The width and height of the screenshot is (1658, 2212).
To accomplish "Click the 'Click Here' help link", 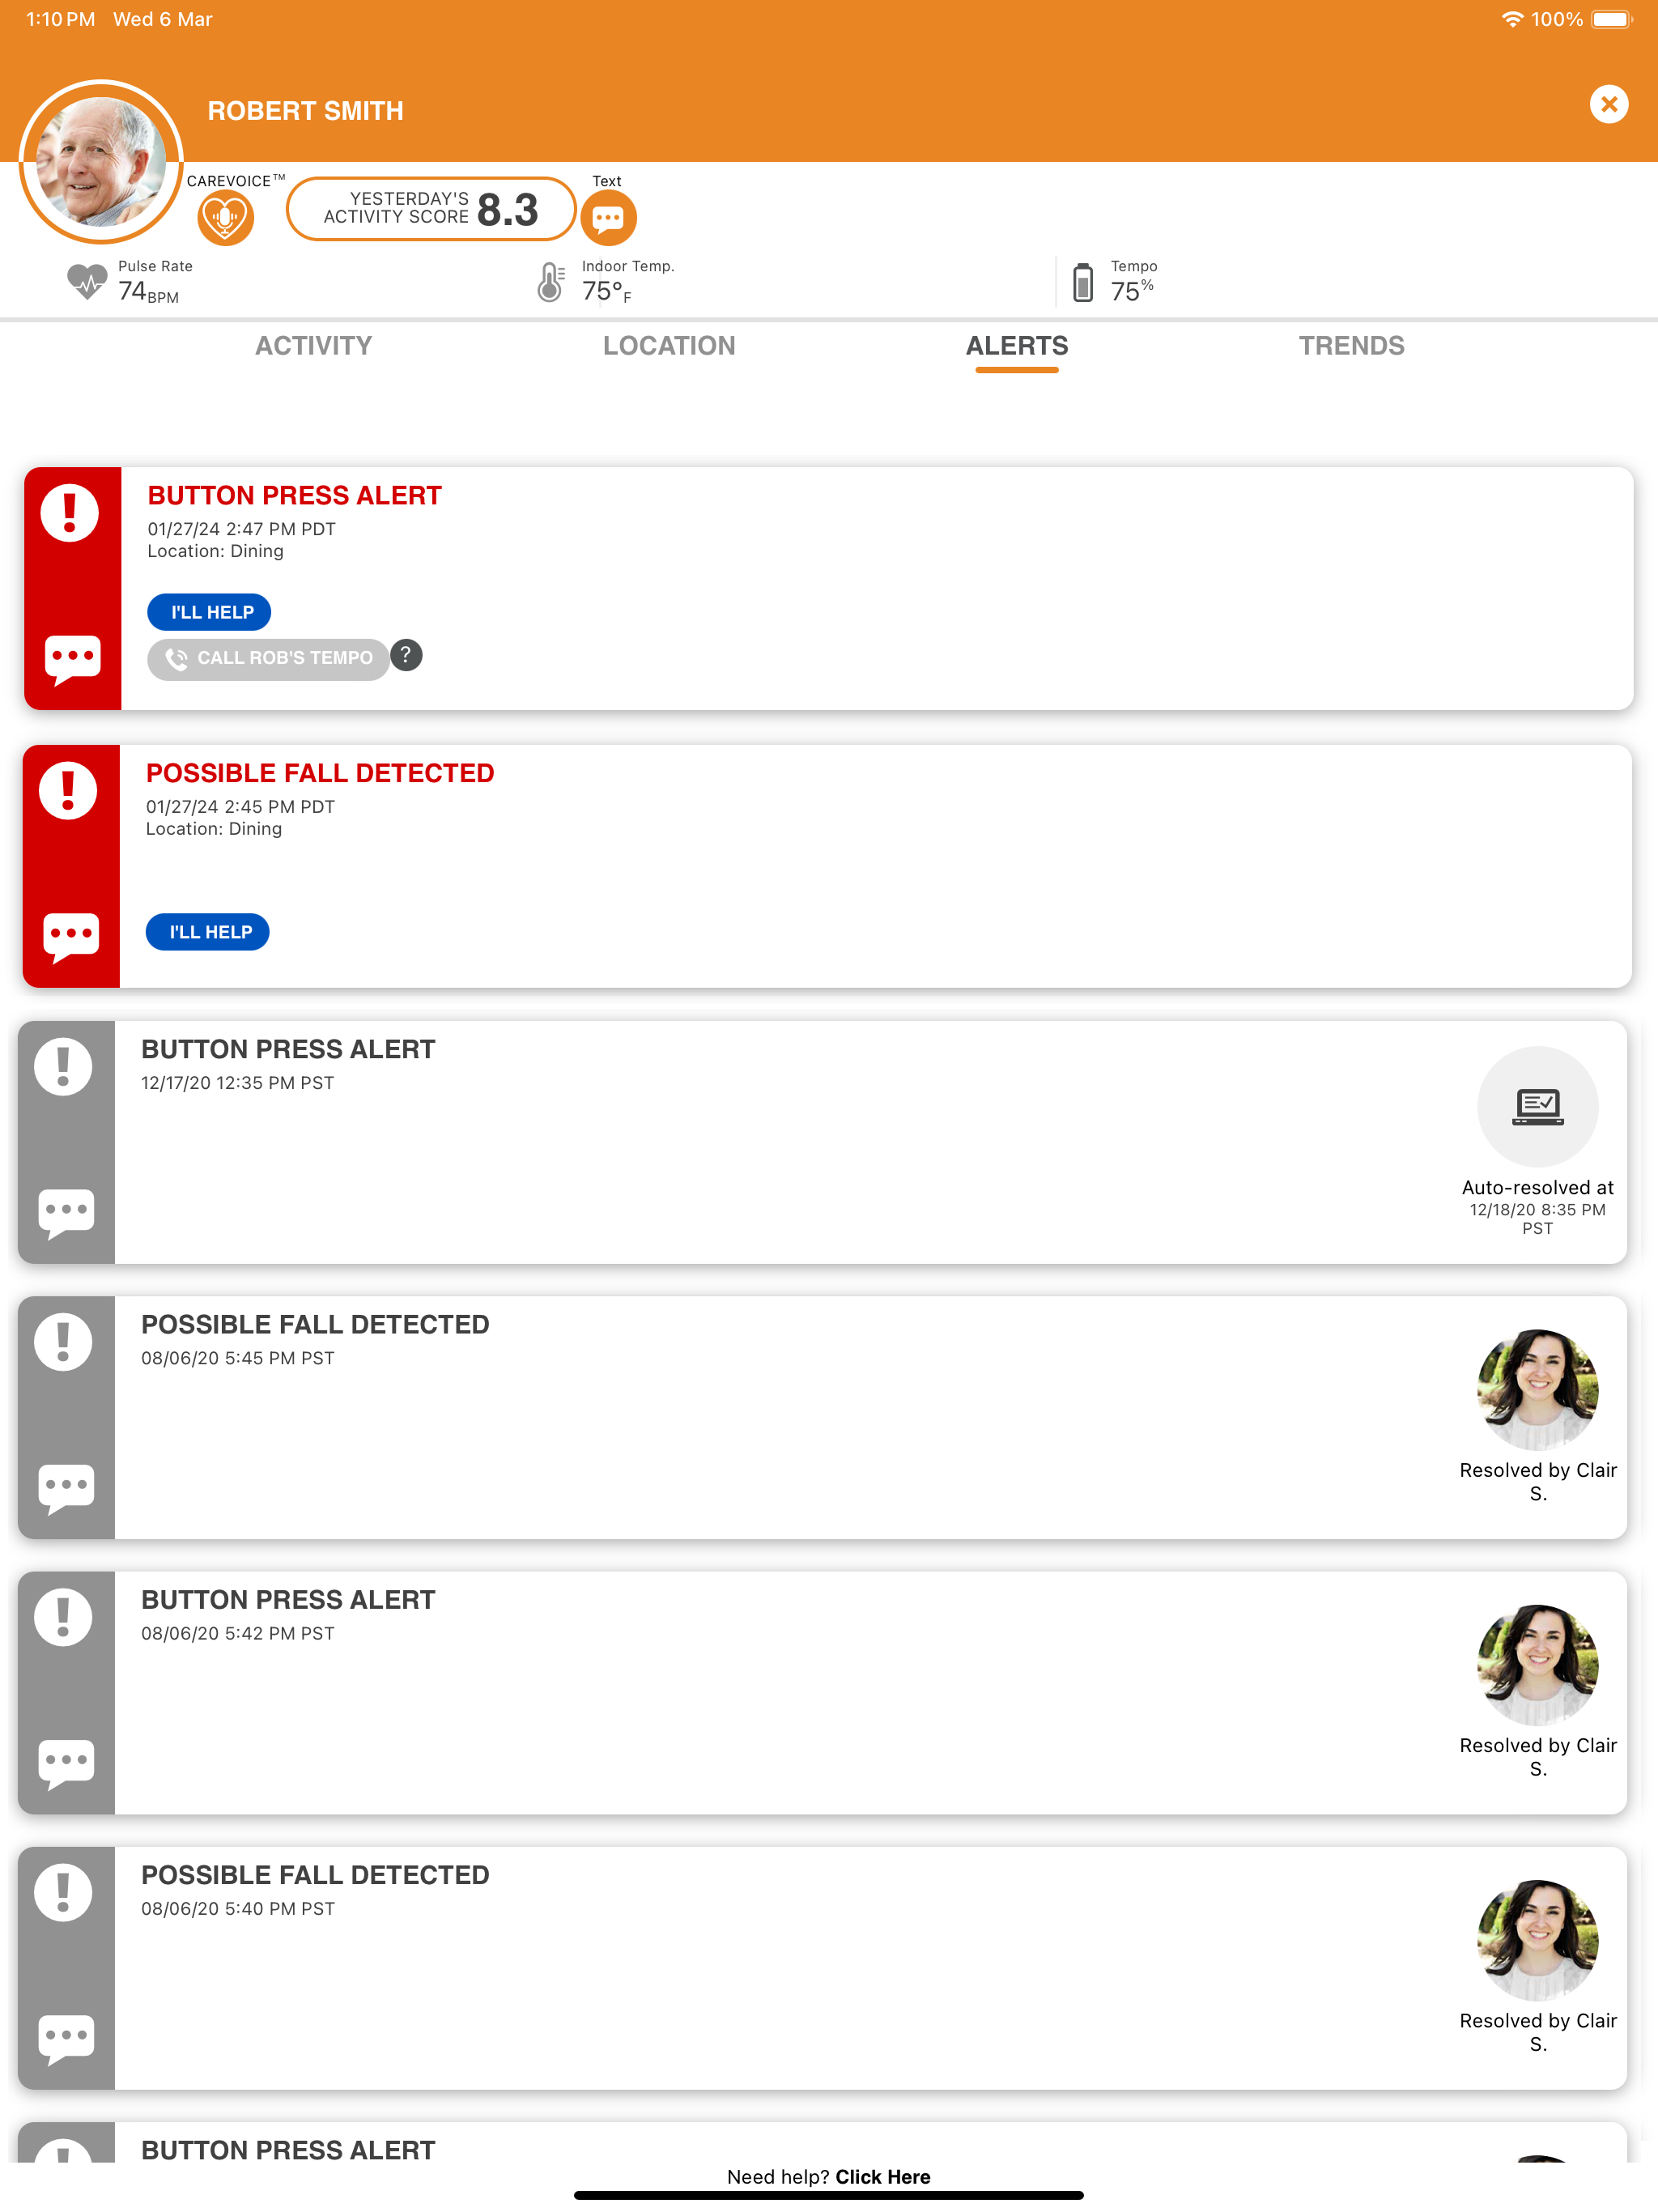I will (882, 2177).
